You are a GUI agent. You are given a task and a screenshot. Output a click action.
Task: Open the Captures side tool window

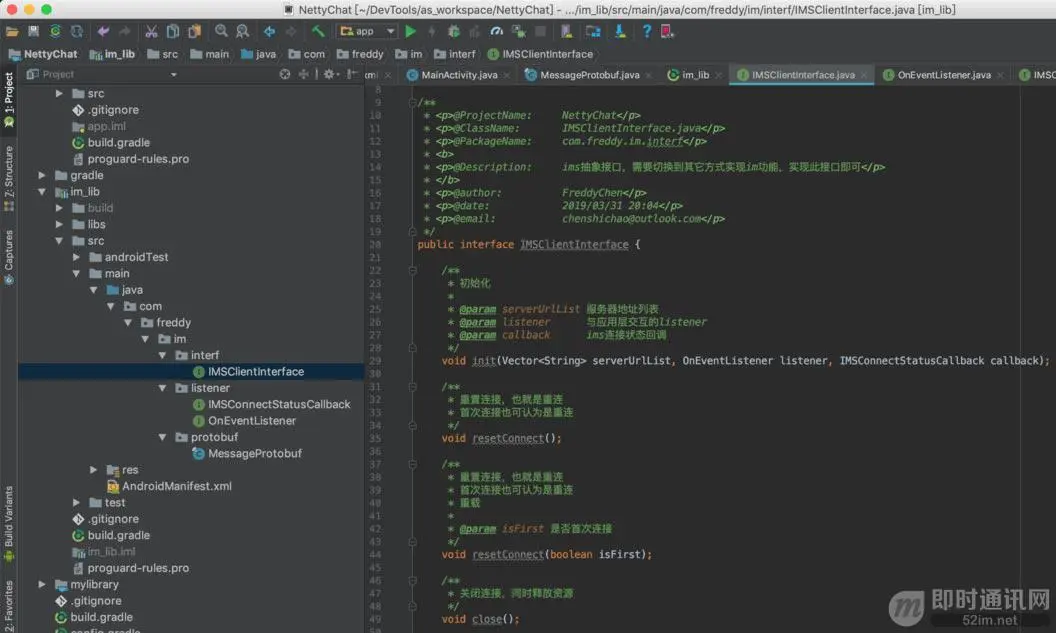[x=9, y=257]
